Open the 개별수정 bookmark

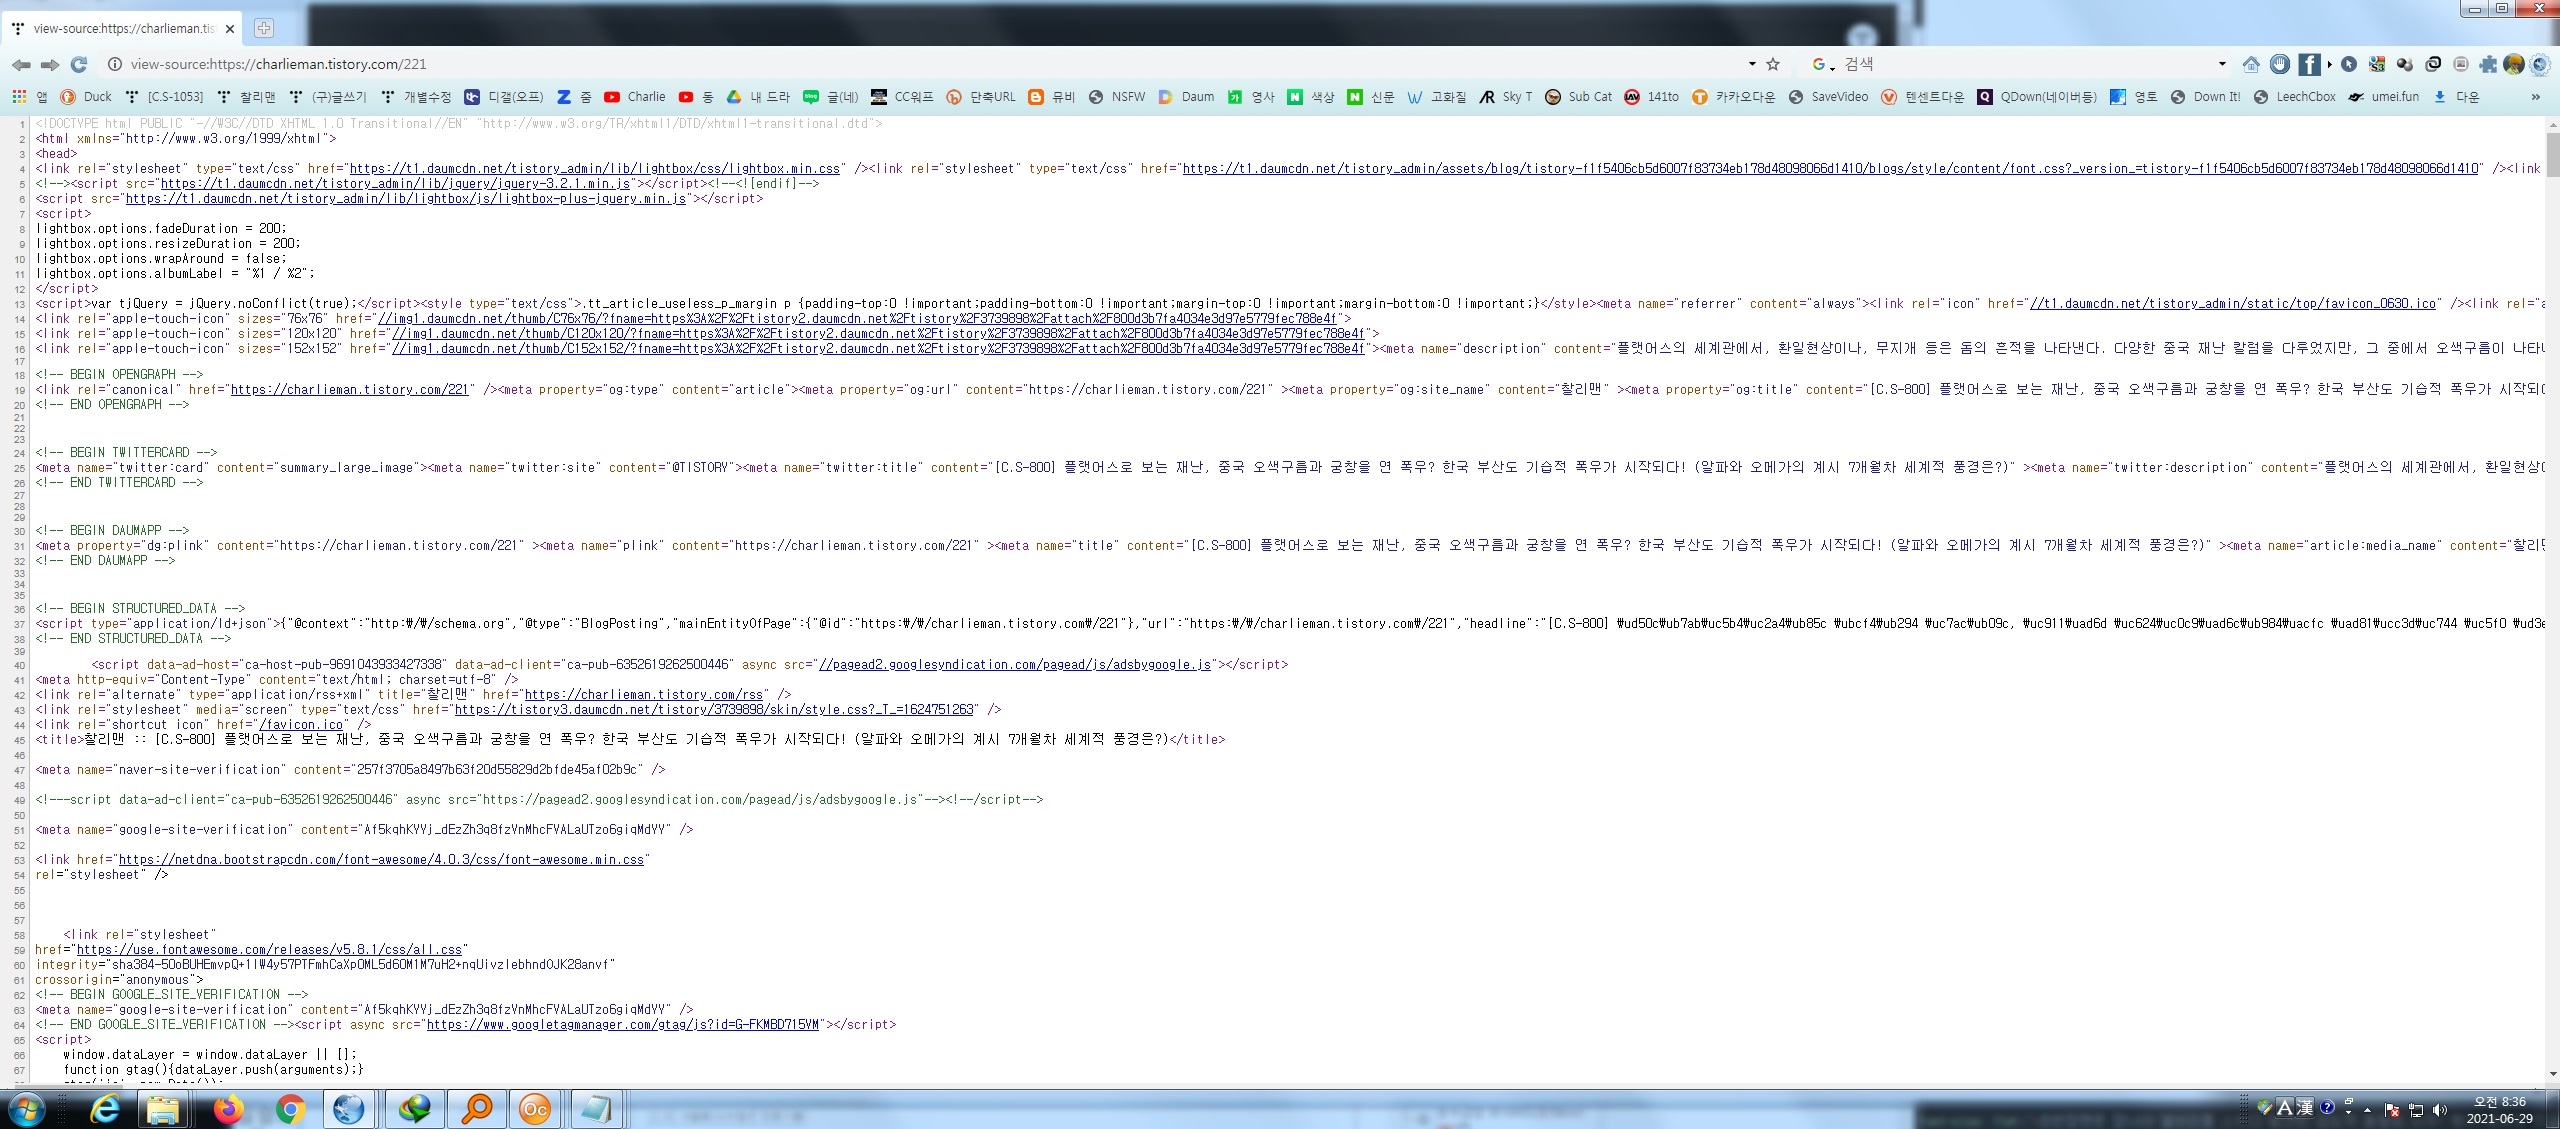coord(416,97)
